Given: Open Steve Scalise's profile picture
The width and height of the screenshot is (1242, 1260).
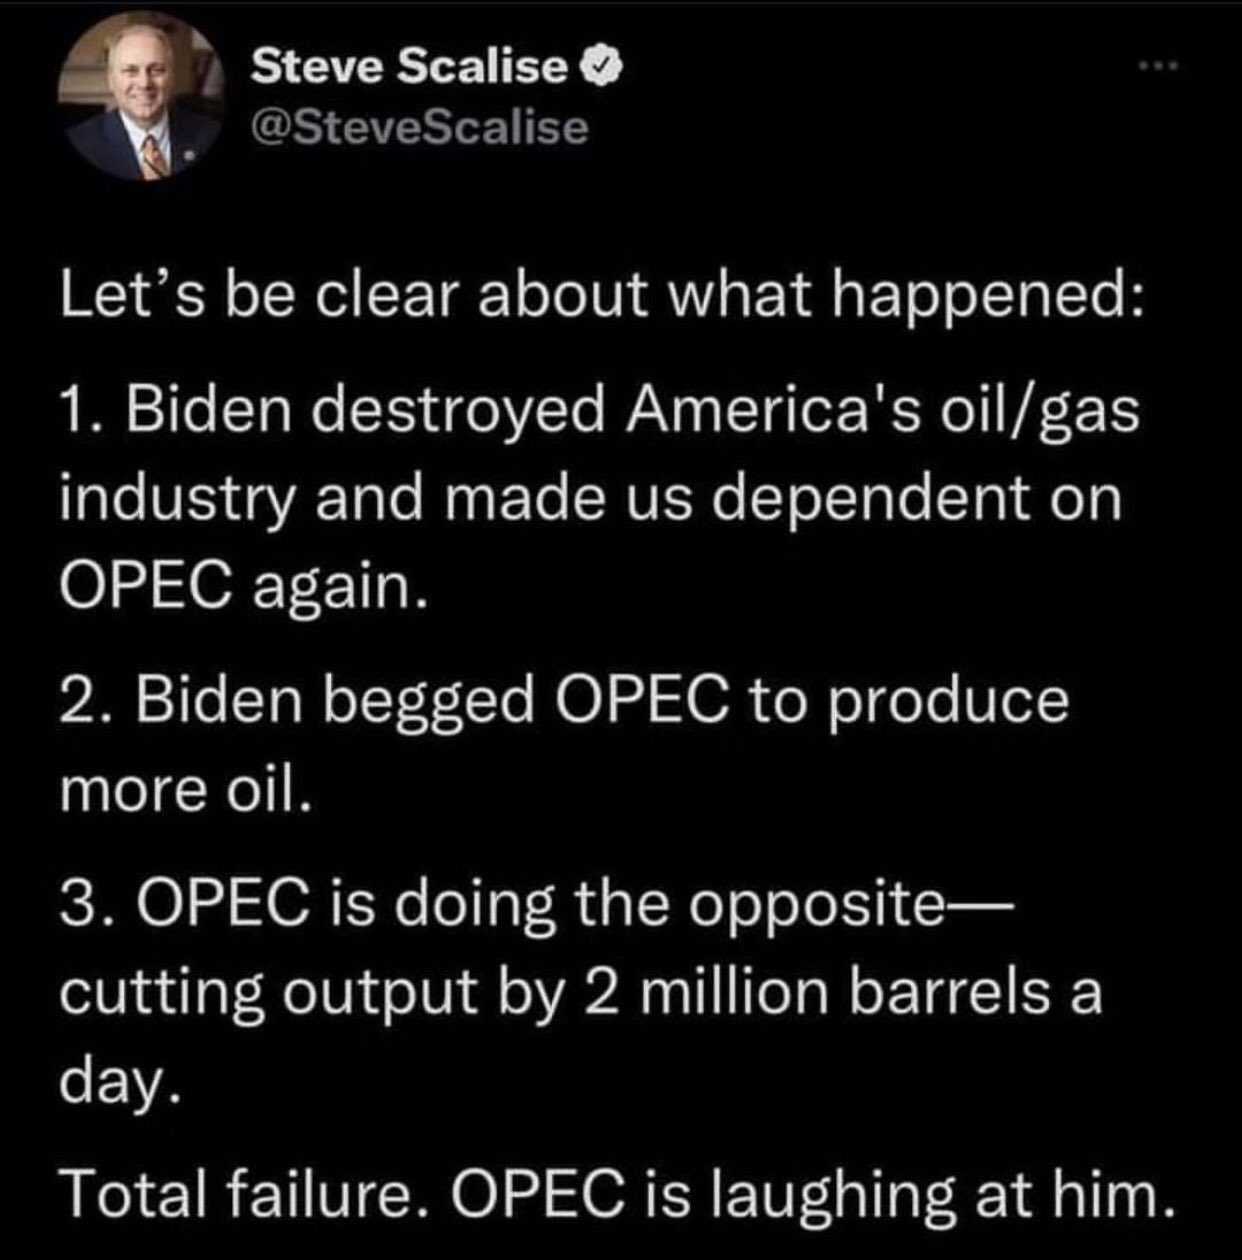Looking at the screenshot, I should [x=140, y=99].
